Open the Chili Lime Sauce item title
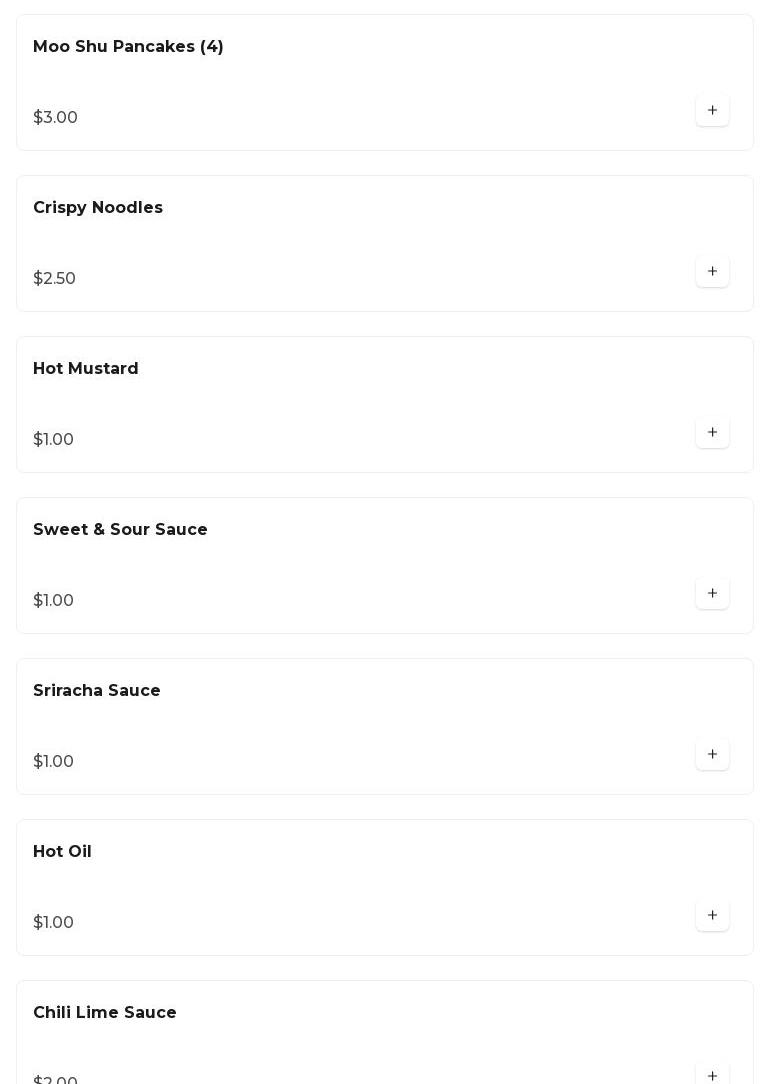Screen dimensions: 770x1084 tap(105, 1013)
